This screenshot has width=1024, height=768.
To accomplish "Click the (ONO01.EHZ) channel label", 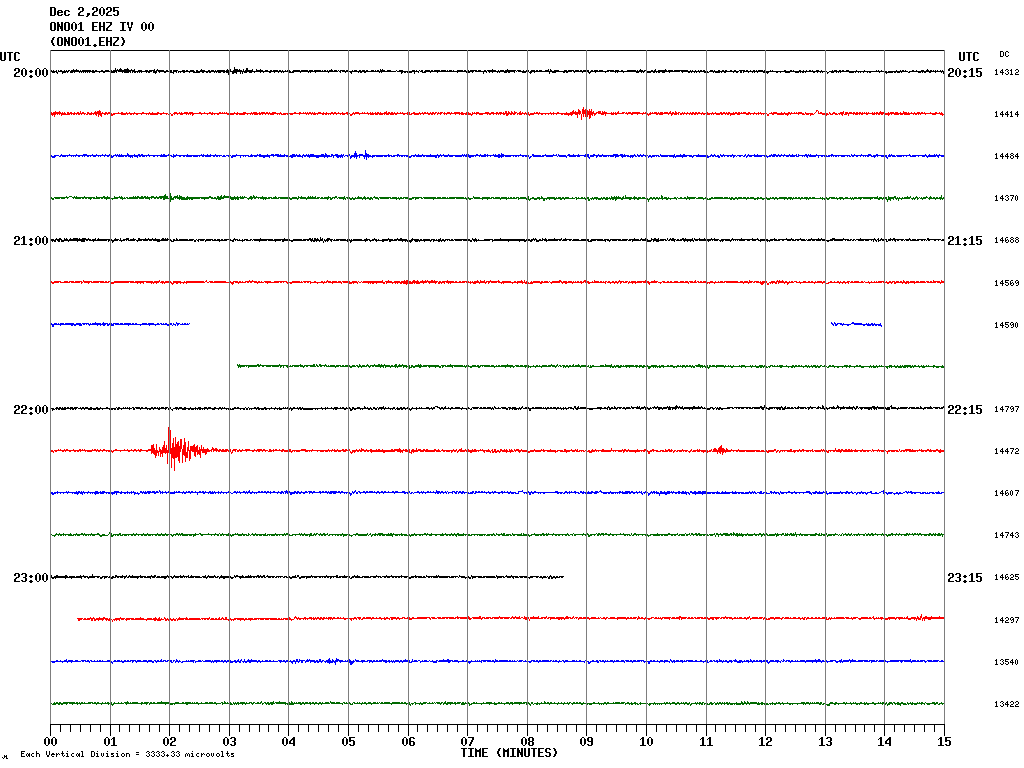I will pos(88,42).
